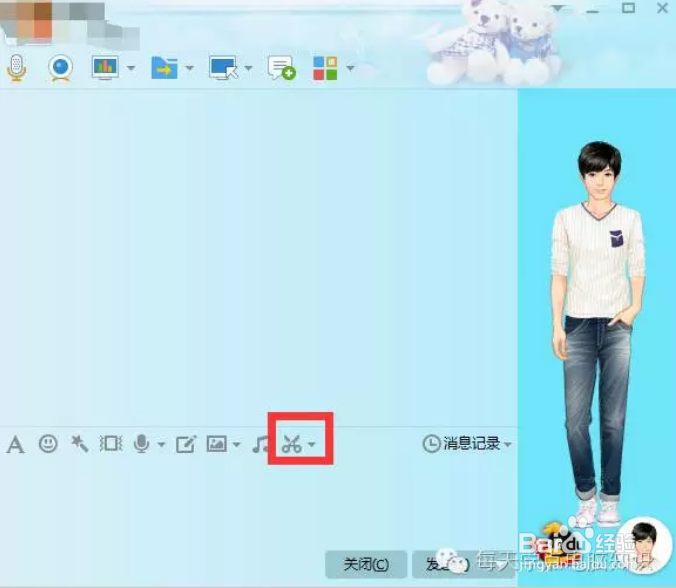This screenshot has width=676, height=588.
Task: Expand the remote desktop dropdown arrow
Action: pos(248,68)
